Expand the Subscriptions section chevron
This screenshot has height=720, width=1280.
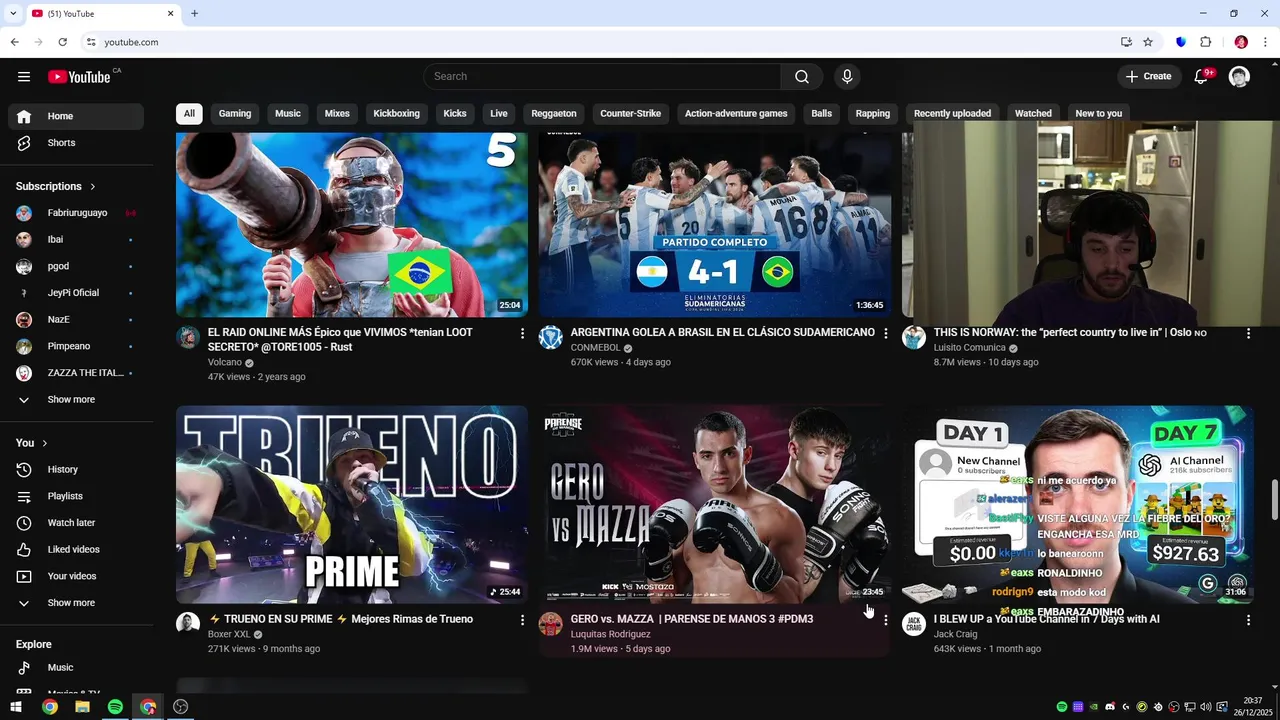(x=93, y=187)
